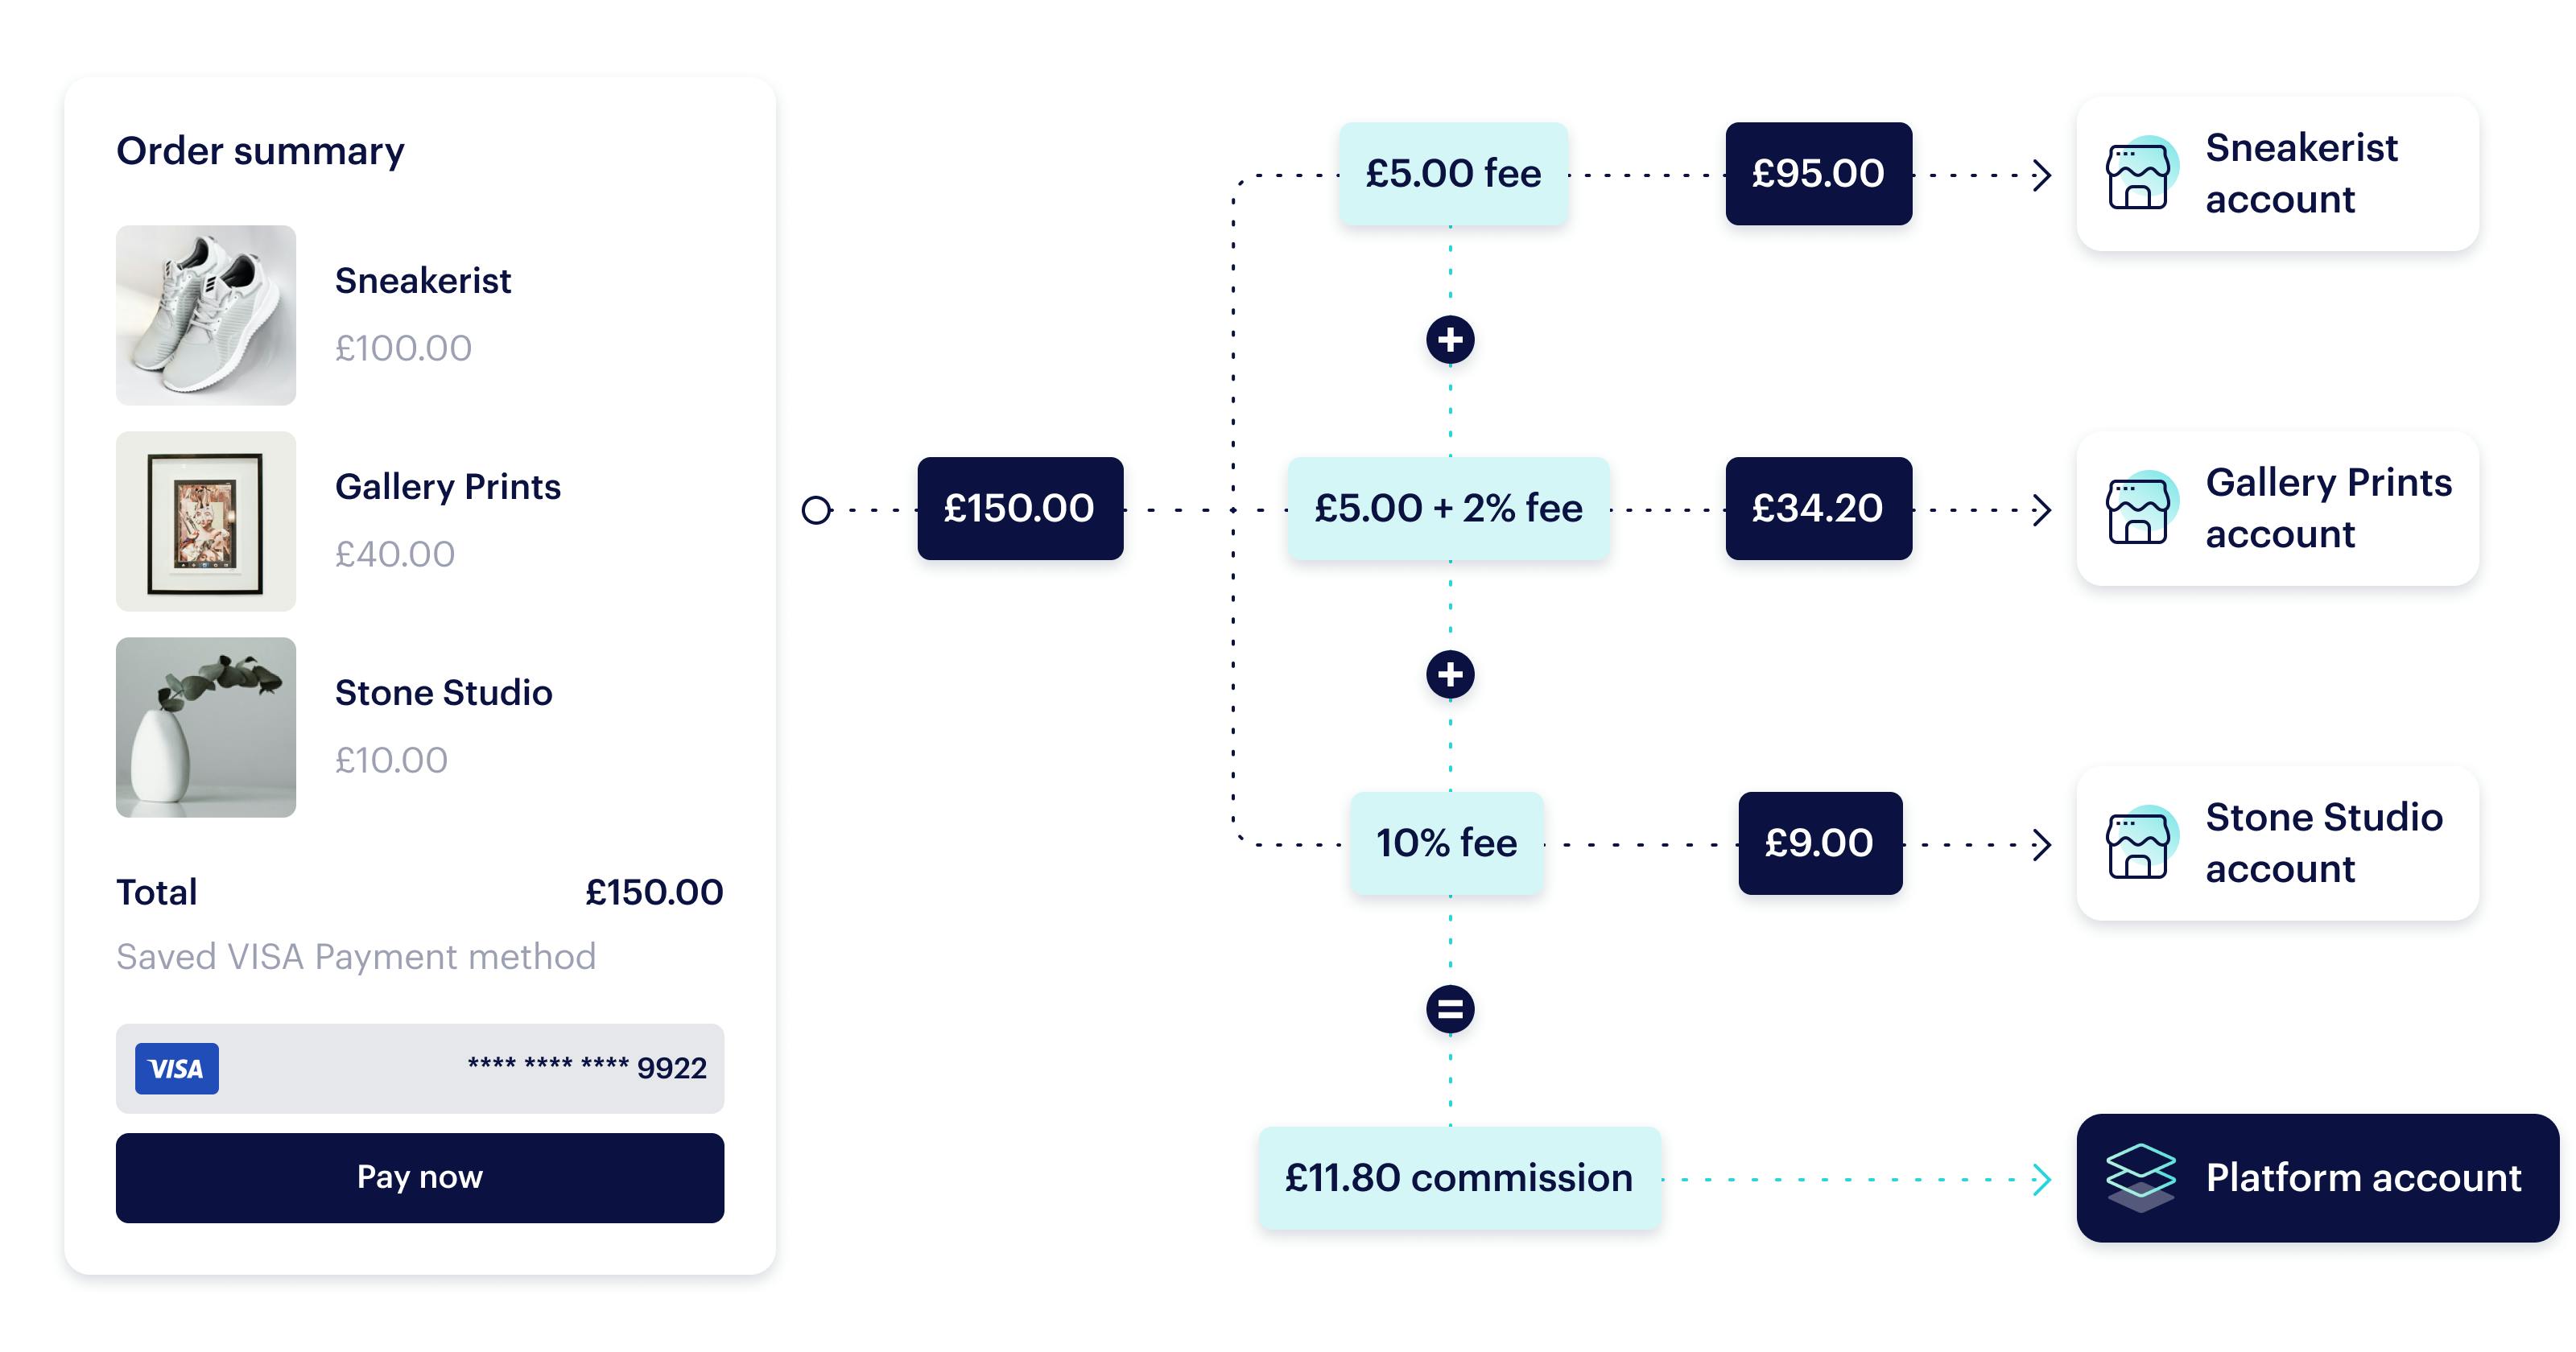The image size is (2576, 1352).
Task: Click the £150.00 total payment badge
Action: pyautogui.click(x=1020, y=508)
